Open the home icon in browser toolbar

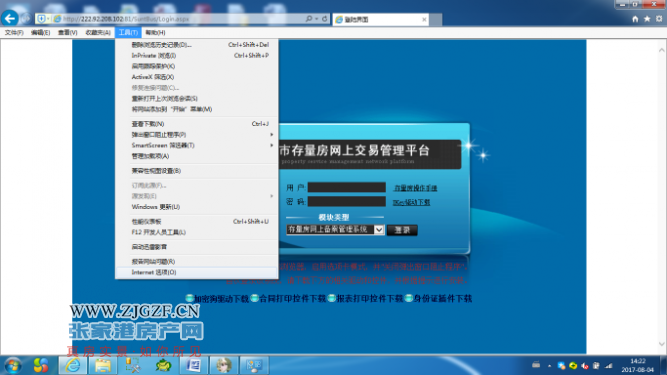(635, 19)
